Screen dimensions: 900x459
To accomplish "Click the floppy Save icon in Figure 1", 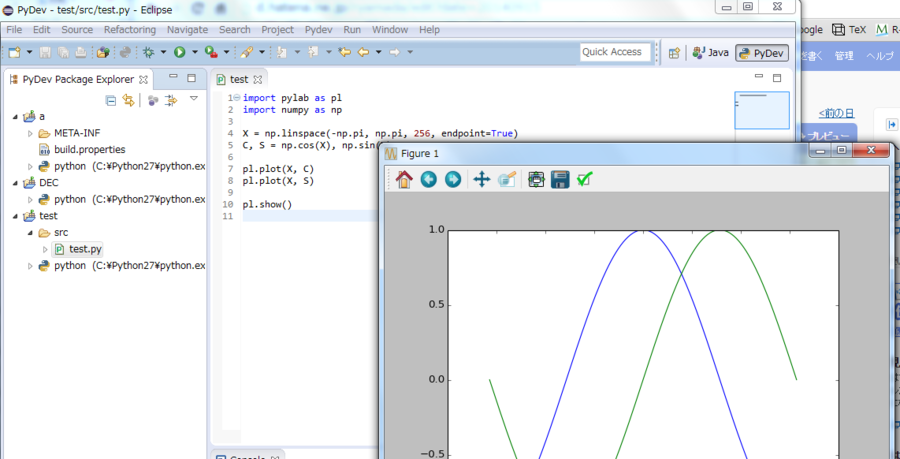I will [x=560, y=180].
